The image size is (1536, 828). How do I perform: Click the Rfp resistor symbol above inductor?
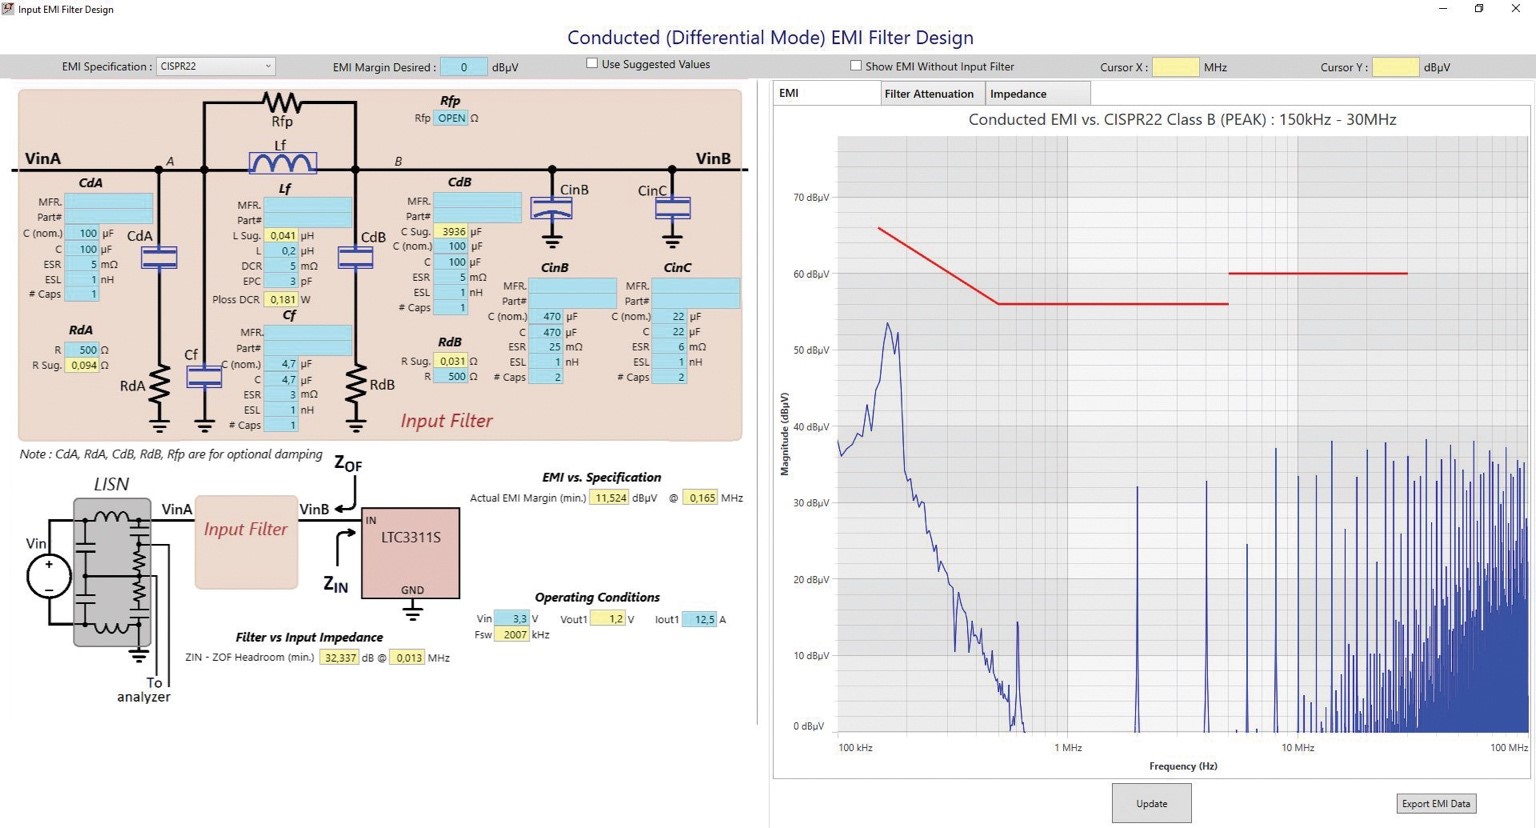[282, 102]
